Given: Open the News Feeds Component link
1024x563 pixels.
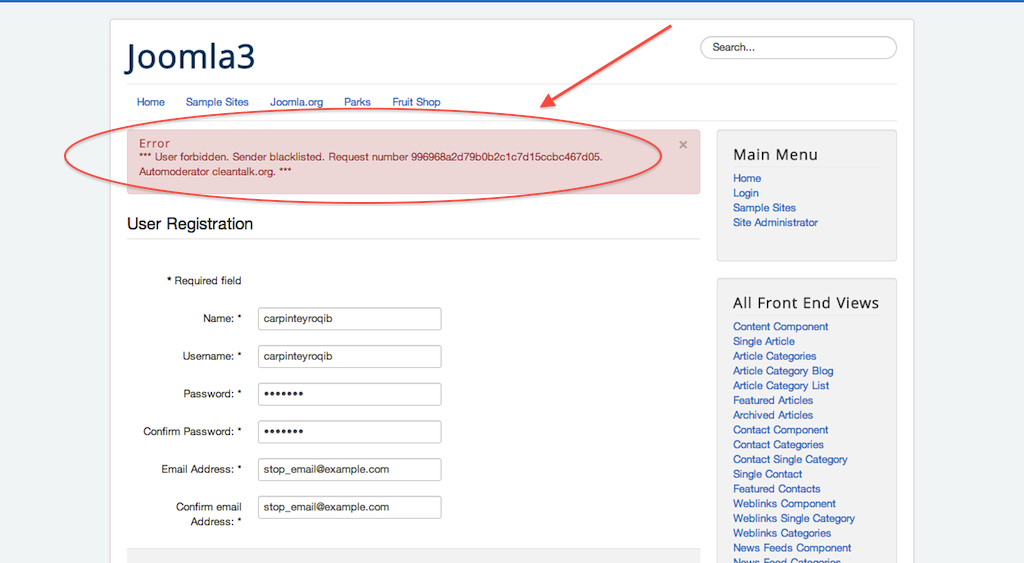Looking at the screenshot, I should coord(792,548).
